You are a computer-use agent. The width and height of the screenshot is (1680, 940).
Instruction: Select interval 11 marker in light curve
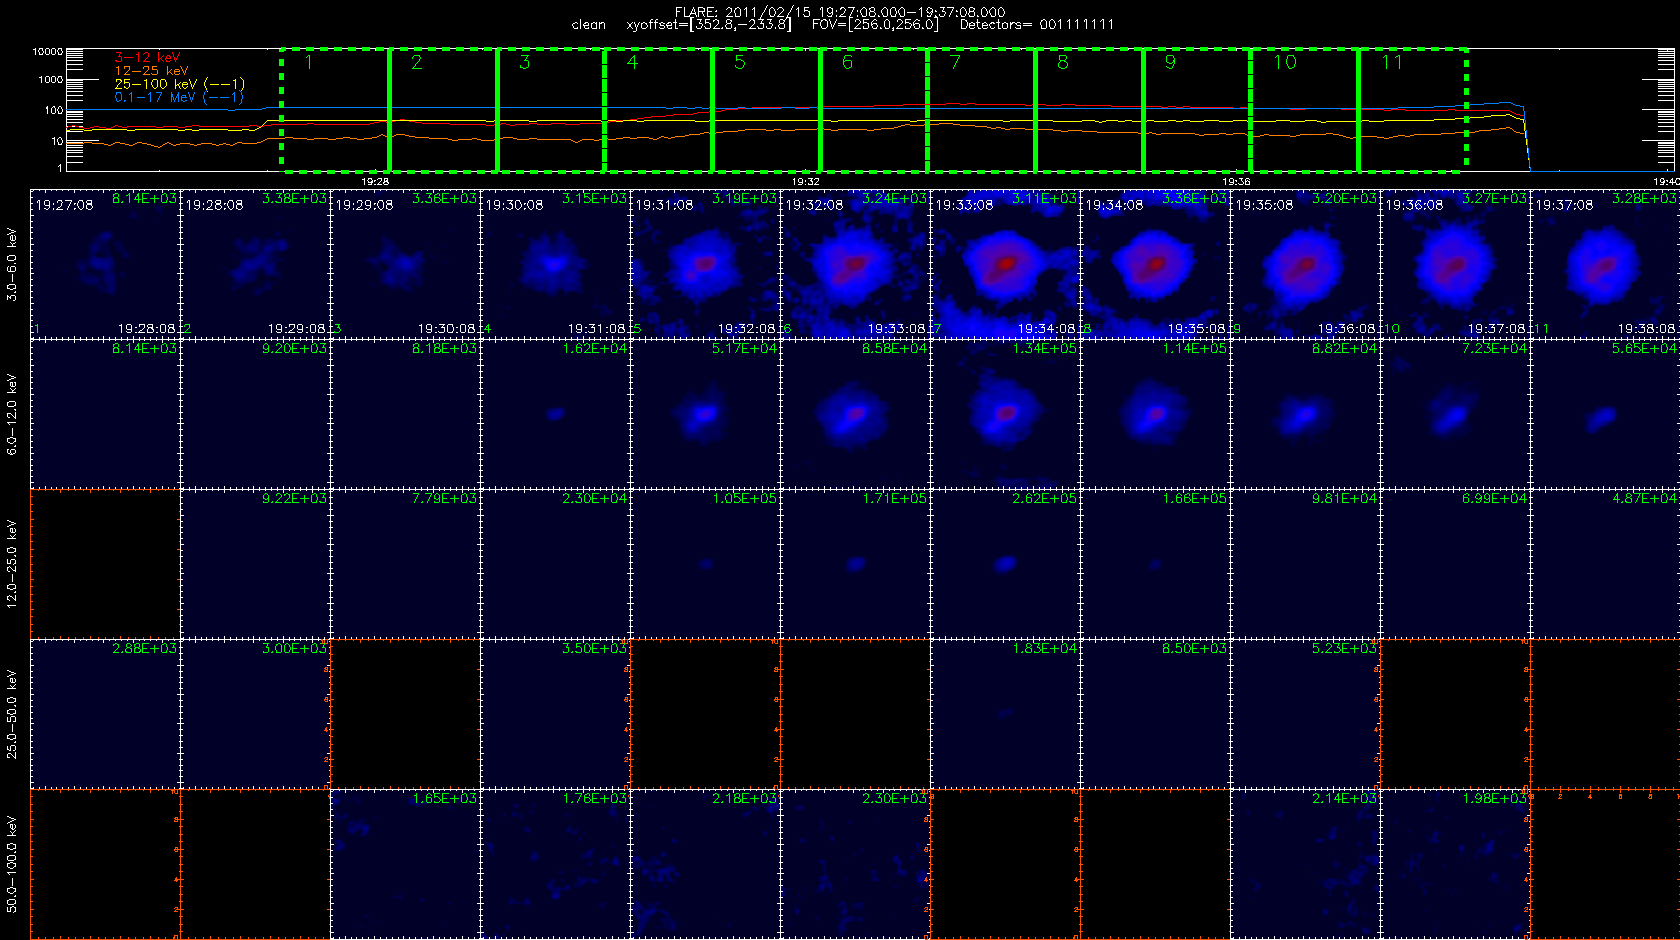1392,63
